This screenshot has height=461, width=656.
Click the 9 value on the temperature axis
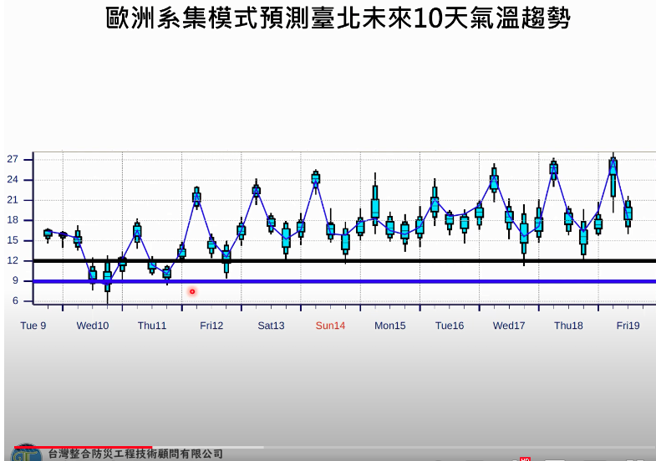tap(15, 280)
